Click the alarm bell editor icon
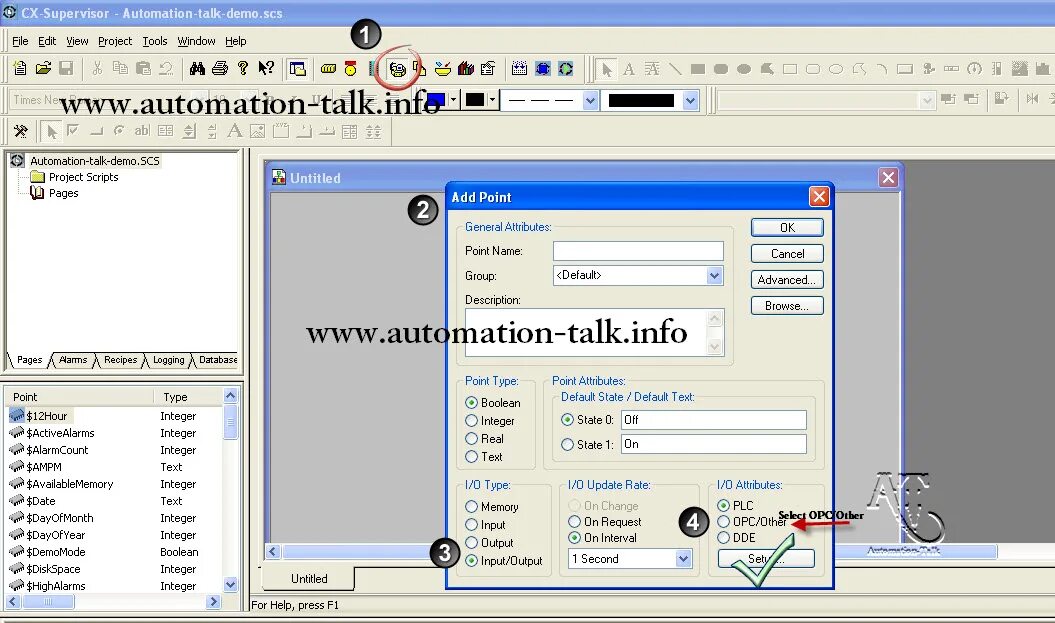Screen dimensions: 1055x623 click(351, 69)
